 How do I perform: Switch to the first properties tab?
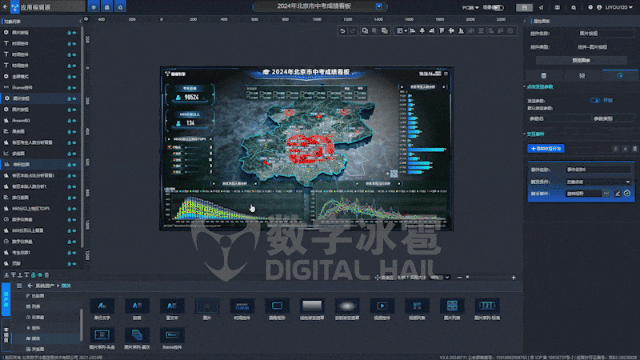(544, 76)
